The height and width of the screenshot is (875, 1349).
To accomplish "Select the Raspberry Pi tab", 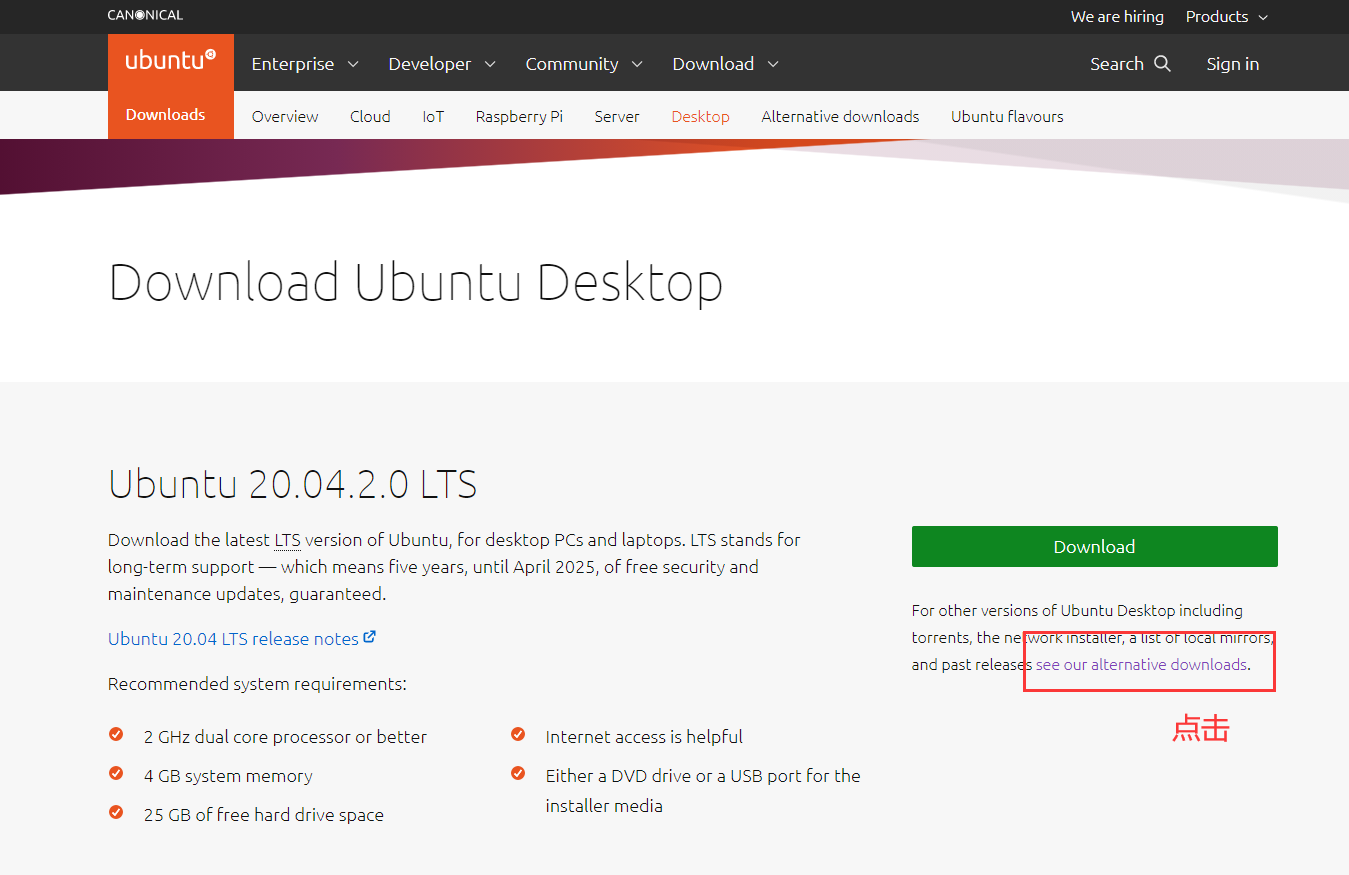I will 519,116.
